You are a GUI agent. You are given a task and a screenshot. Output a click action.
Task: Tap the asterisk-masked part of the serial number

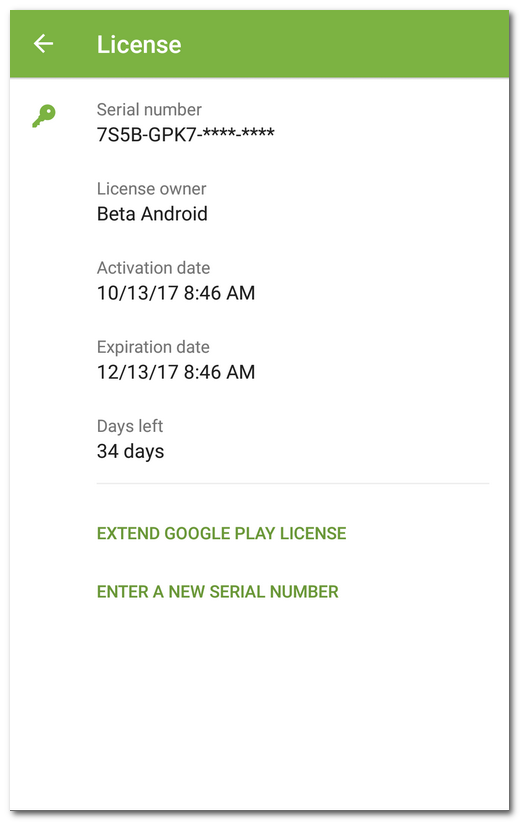[239, 134]
